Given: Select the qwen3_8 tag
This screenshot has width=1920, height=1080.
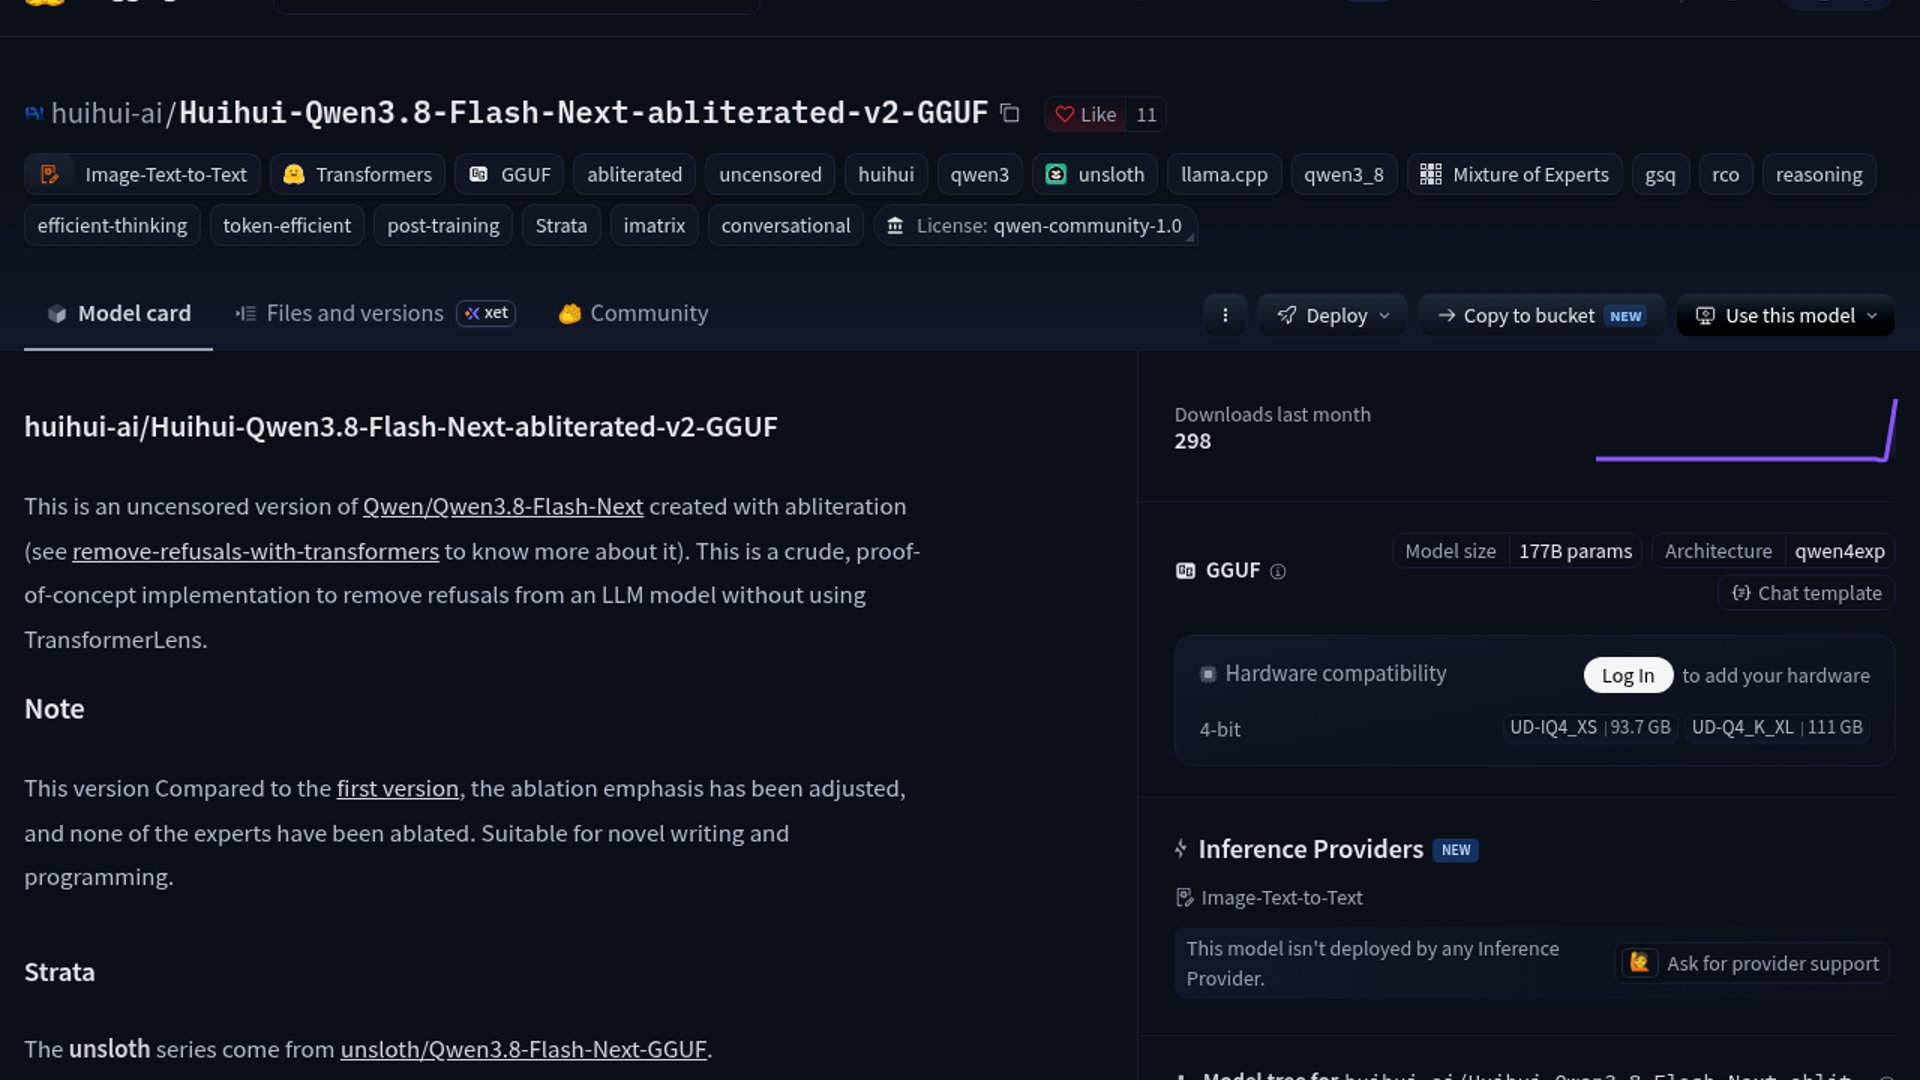Looking at the screenshot, I should 1344,174.
